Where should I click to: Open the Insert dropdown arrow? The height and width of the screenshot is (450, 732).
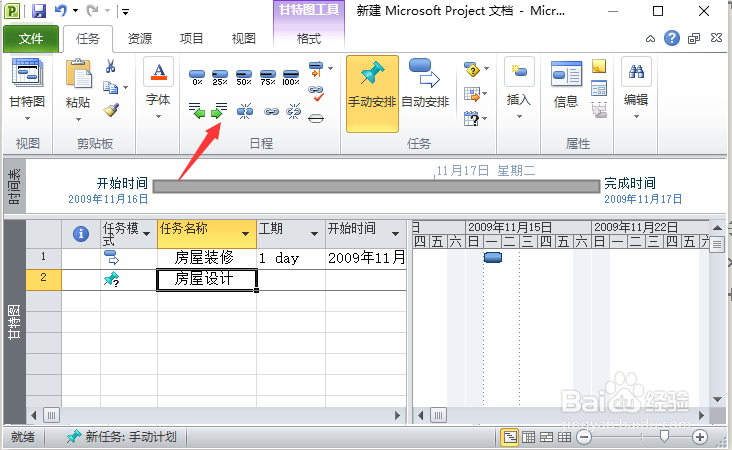pos(520,117)
